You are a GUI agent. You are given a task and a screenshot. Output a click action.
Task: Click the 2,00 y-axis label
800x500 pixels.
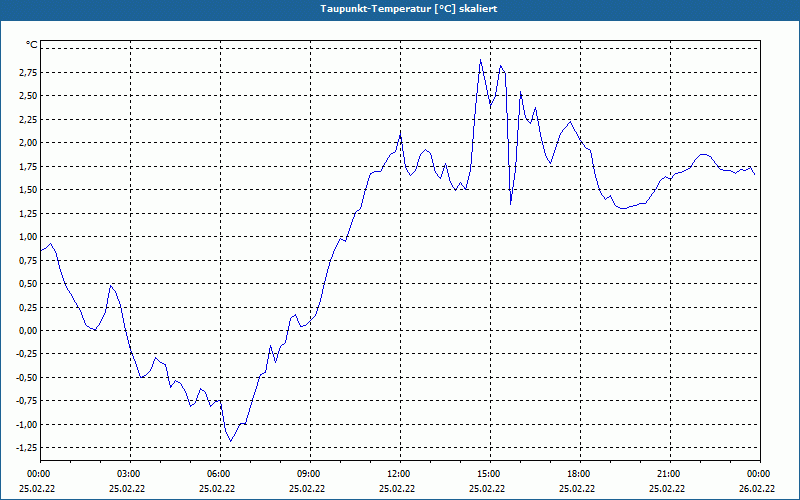click(x=29, y=143)
